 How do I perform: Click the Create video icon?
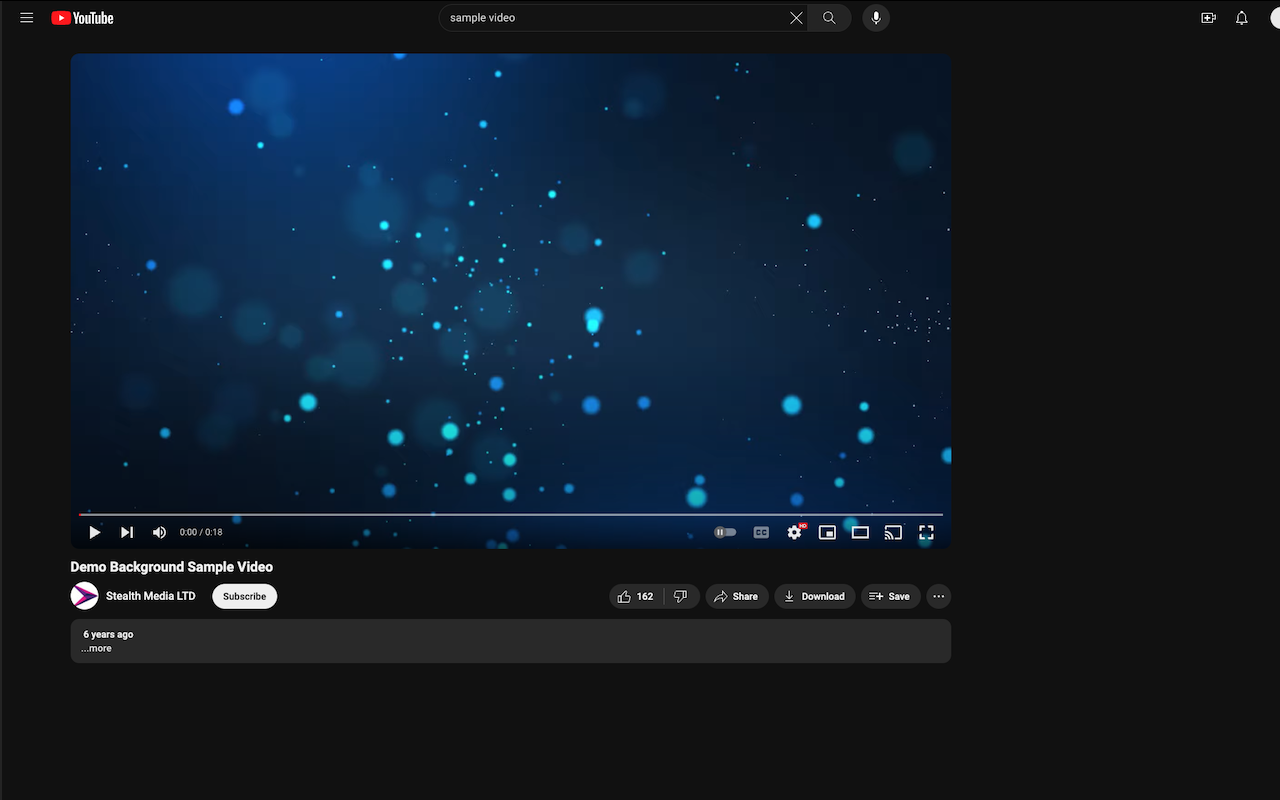[1208, 18]
